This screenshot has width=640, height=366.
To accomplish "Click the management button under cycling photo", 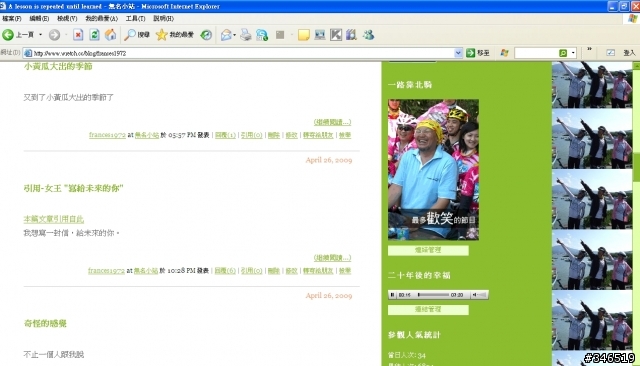I will pos(428,250).
